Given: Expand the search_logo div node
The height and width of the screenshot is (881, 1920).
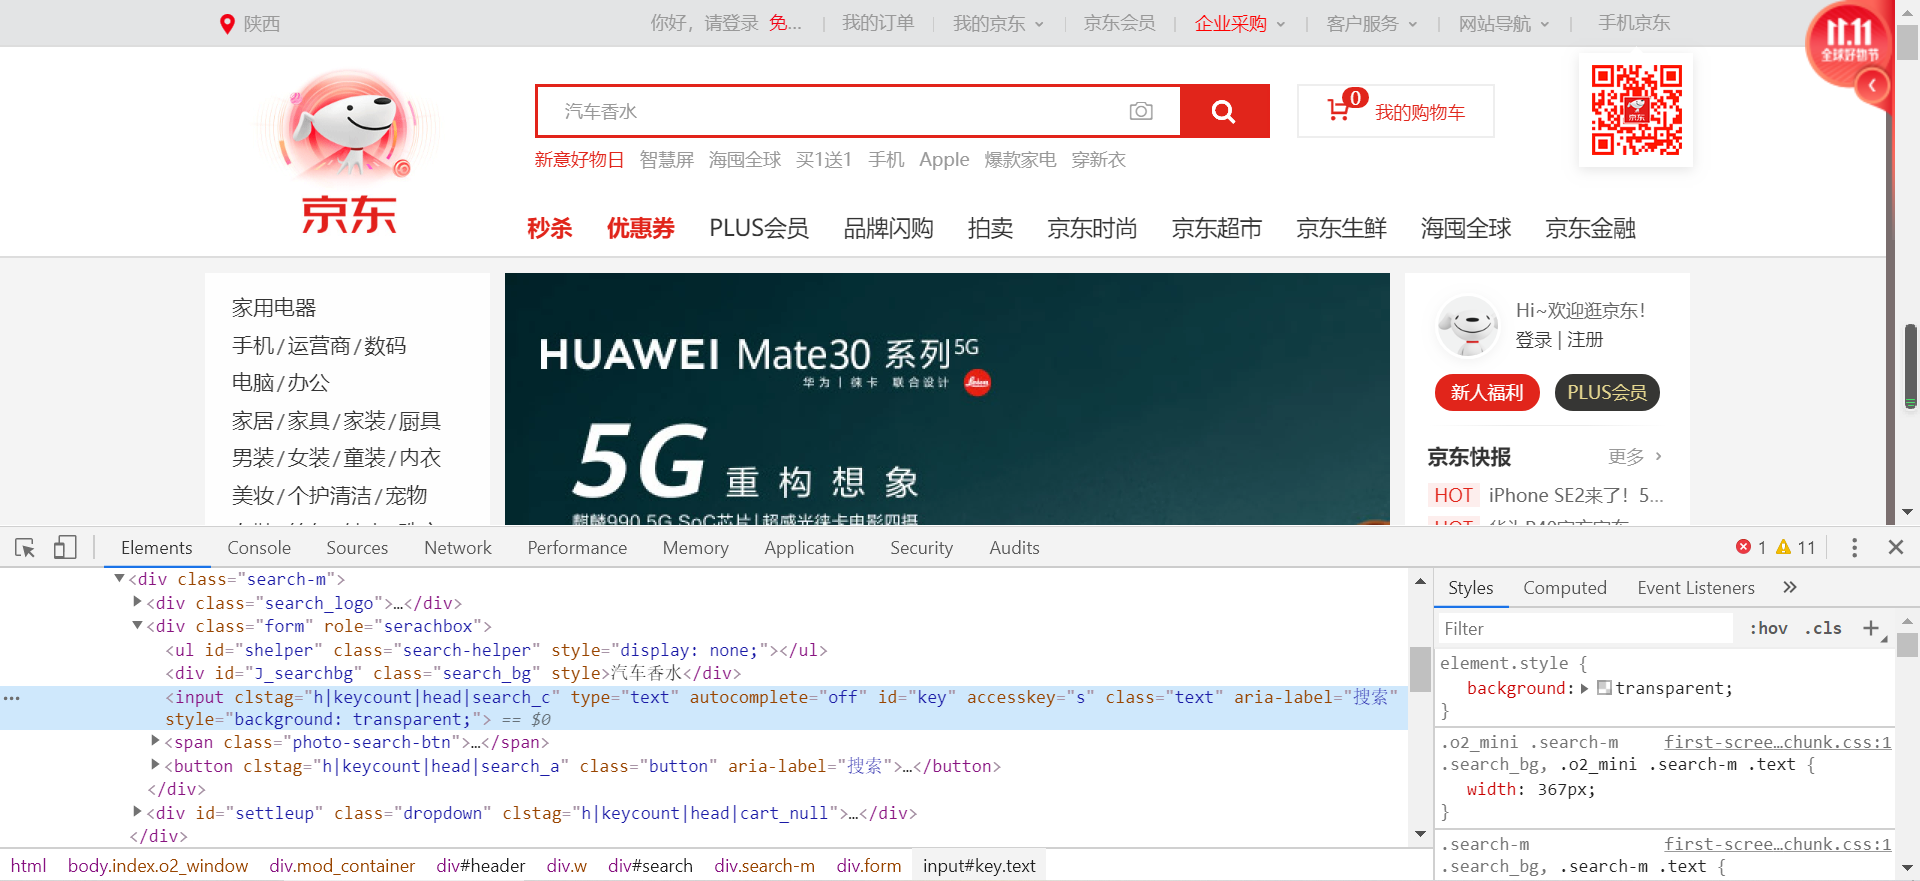Looking at the screenshot, I should tap(138, 602).
